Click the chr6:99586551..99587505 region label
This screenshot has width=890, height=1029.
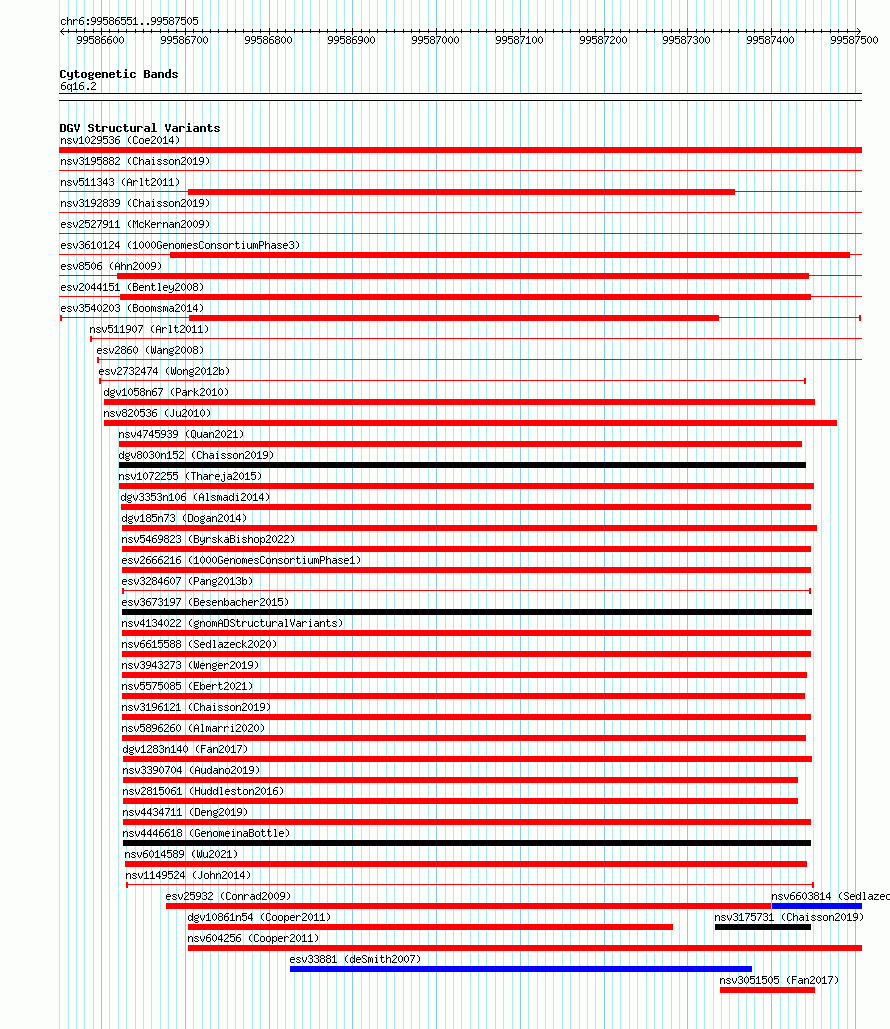coord(129,21)
